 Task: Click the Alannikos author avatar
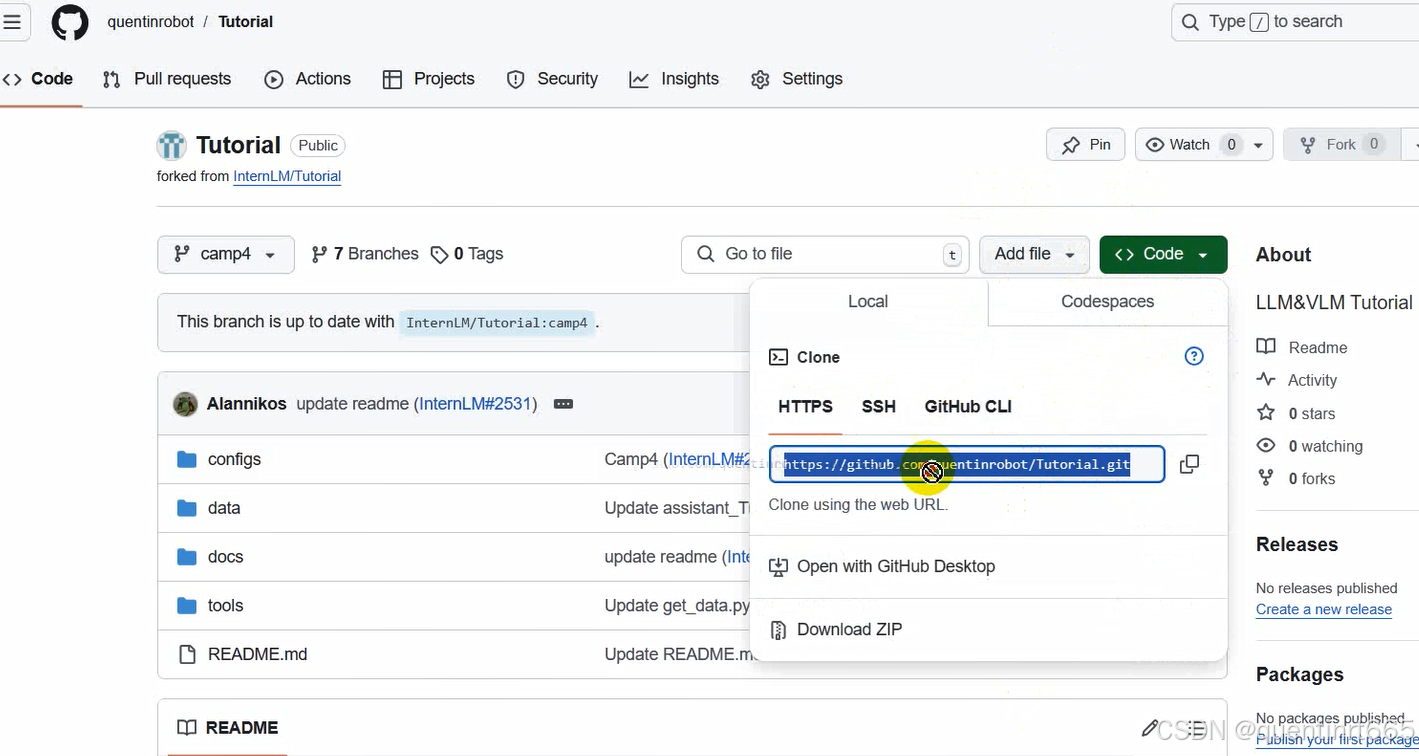point(185,404)
